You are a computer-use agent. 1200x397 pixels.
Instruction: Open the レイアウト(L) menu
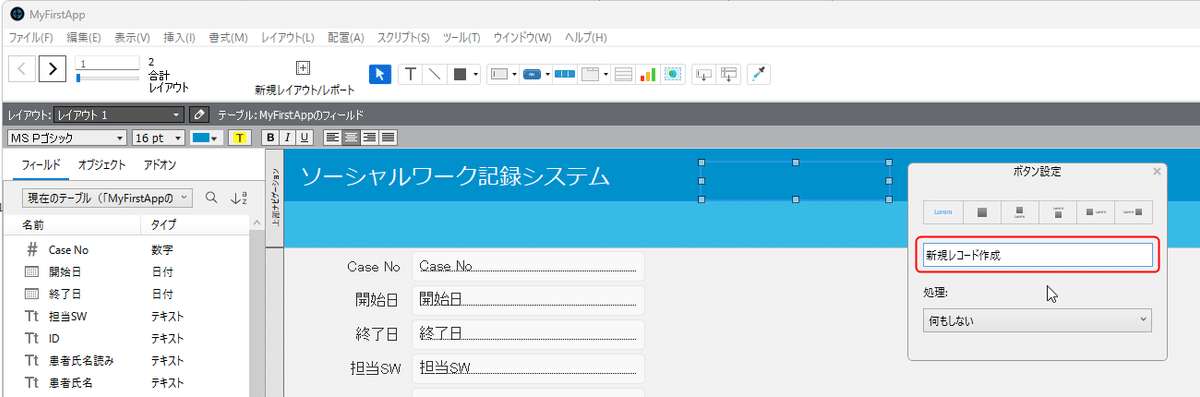(x=288, y=38)
